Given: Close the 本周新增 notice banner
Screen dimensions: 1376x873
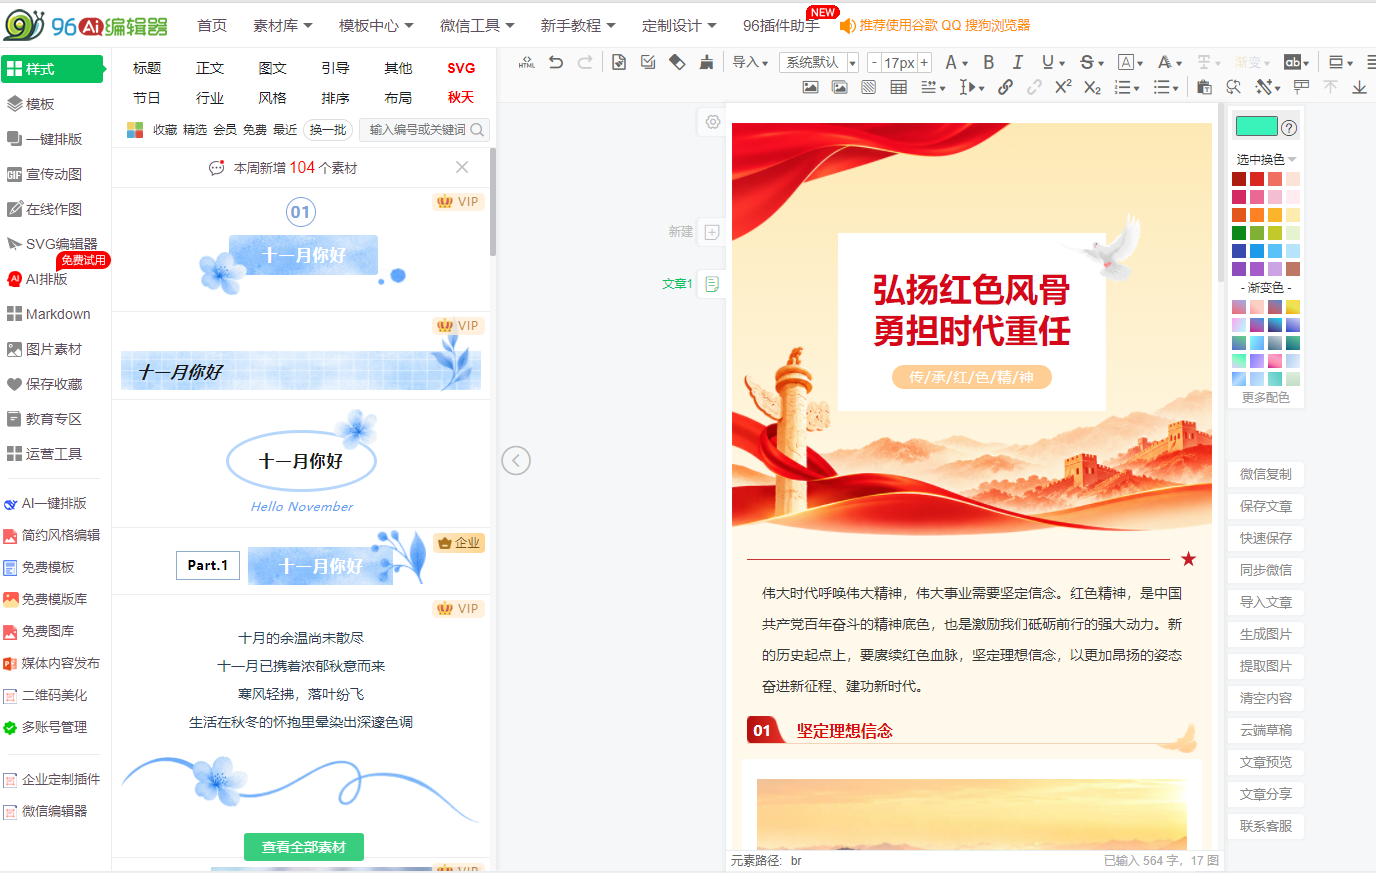Looking at the screenshot, I should click(x=462, y=167).
